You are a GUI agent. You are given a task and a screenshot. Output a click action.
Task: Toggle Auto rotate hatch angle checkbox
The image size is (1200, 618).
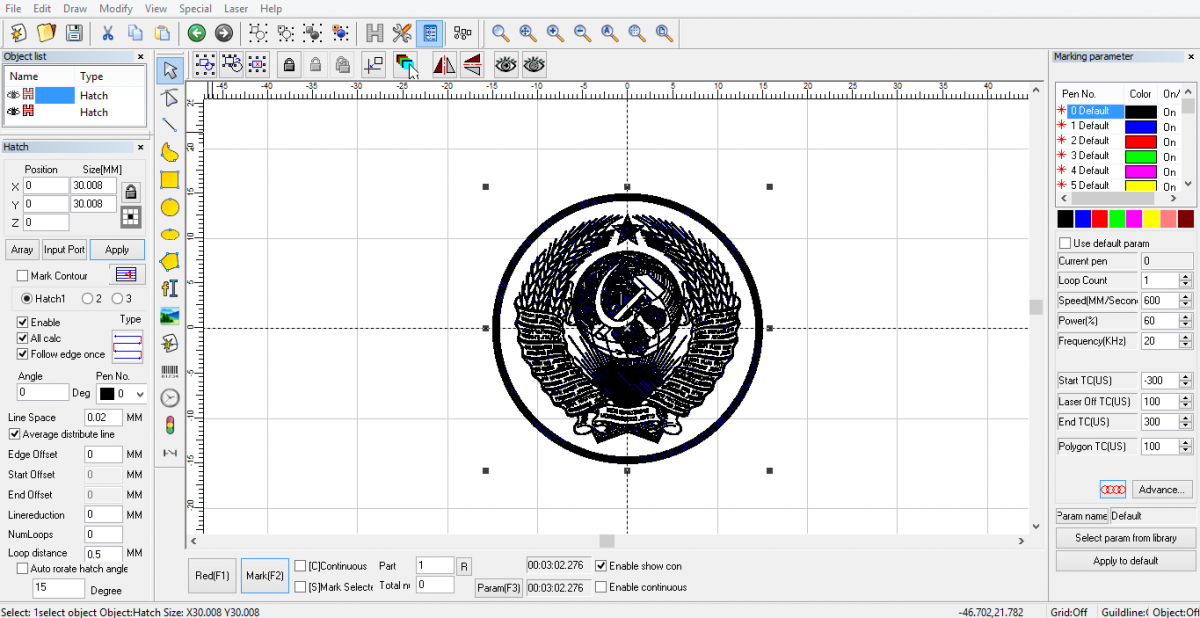[23, 568]
